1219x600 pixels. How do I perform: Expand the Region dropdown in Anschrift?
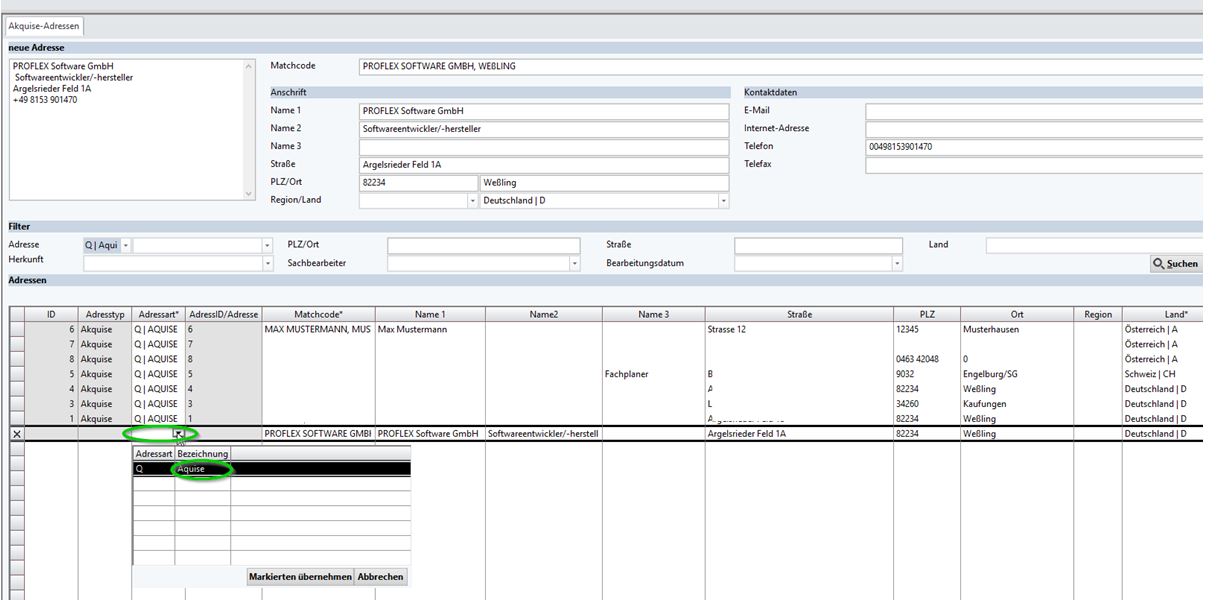pyautogui.click(x=473, y=201)
